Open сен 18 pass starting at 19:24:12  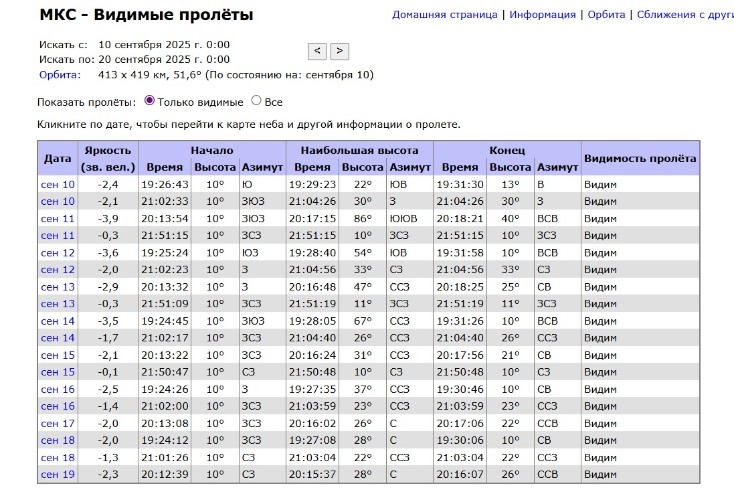(58, 441)
